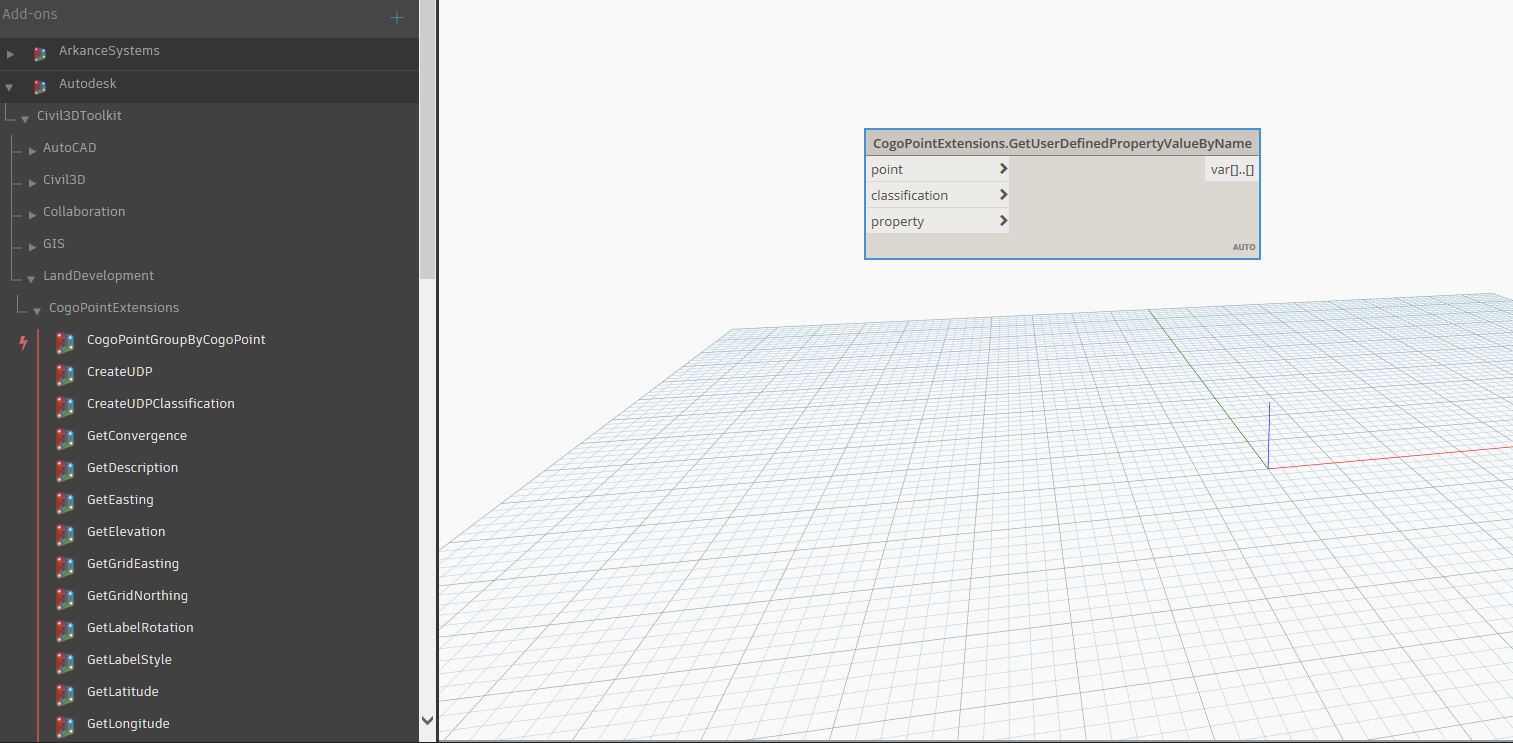The width and height of the screenshot is (1513, 743).
Task: Add the GetLabelStyle node by name
Action: click(129, 660)
